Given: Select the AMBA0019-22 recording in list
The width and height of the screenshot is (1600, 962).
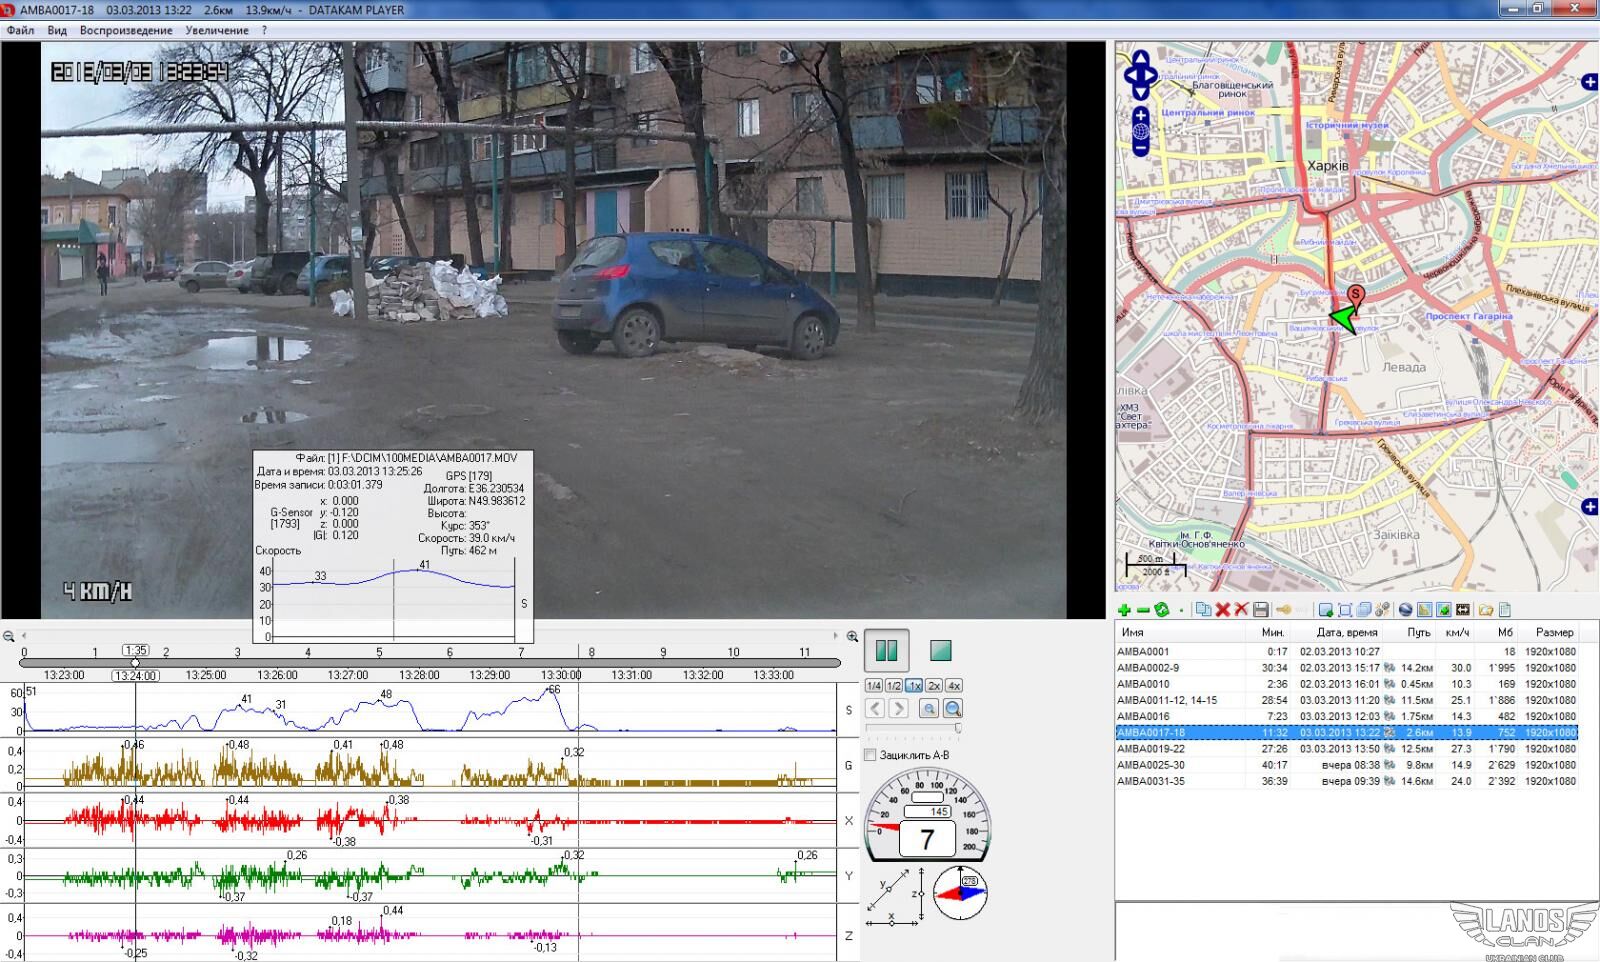Looking at the screenshot, I should tap(1150, 749).
